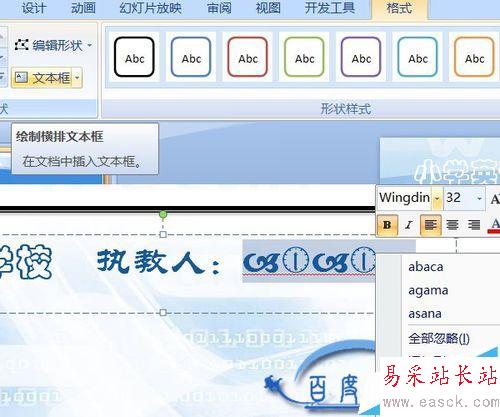Click the grow font icon
500x417 pixels.
pos(495,199)
